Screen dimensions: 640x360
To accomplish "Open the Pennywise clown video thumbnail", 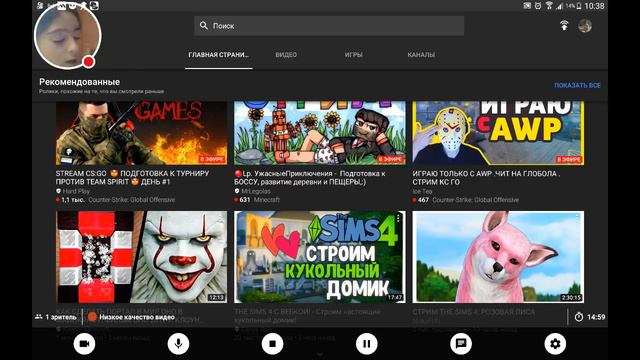I will coord(142,257).
